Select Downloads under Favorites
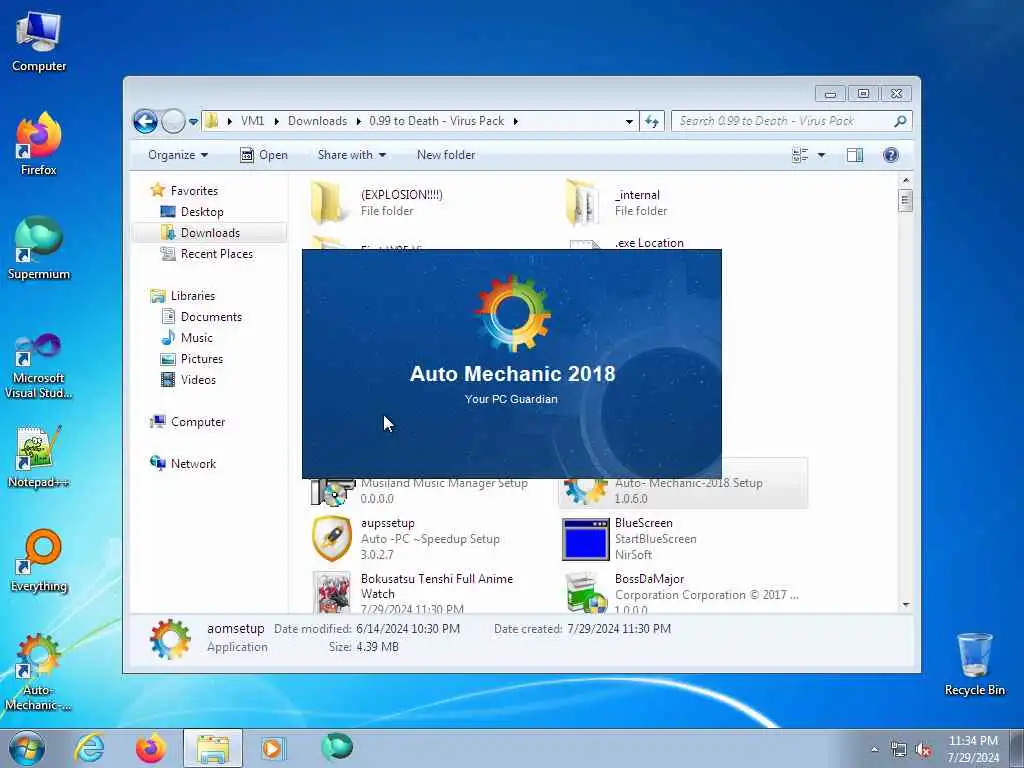This screenshot has width=1024, height=768. (x=210, y=232)
